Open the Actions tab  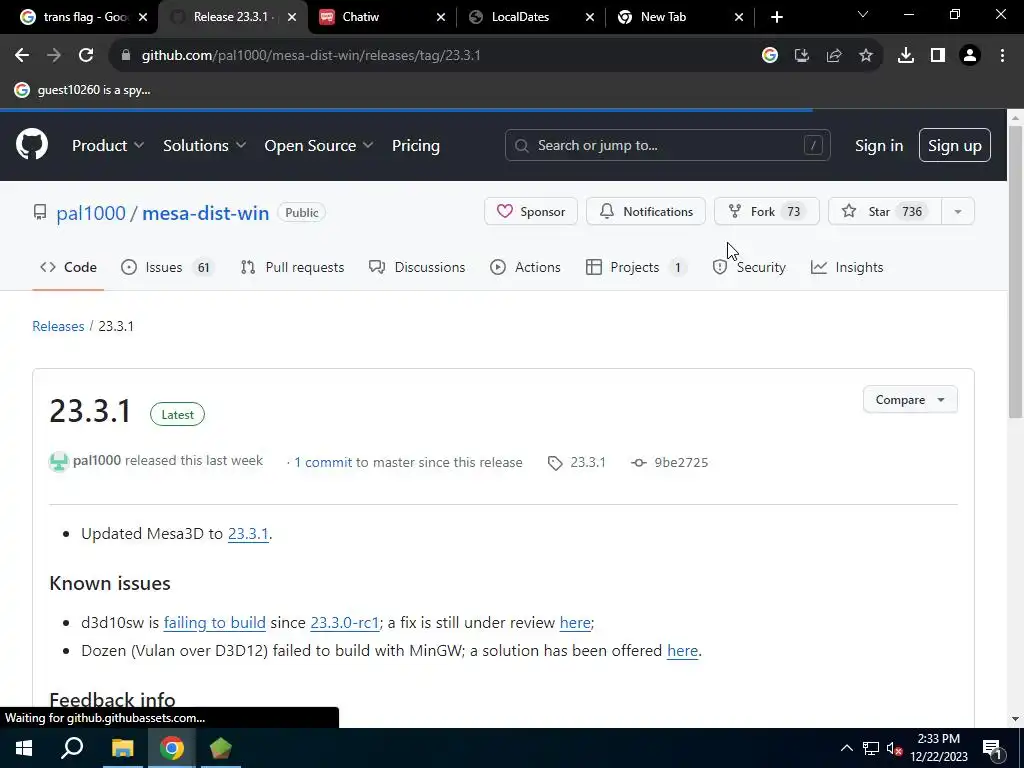525,267
